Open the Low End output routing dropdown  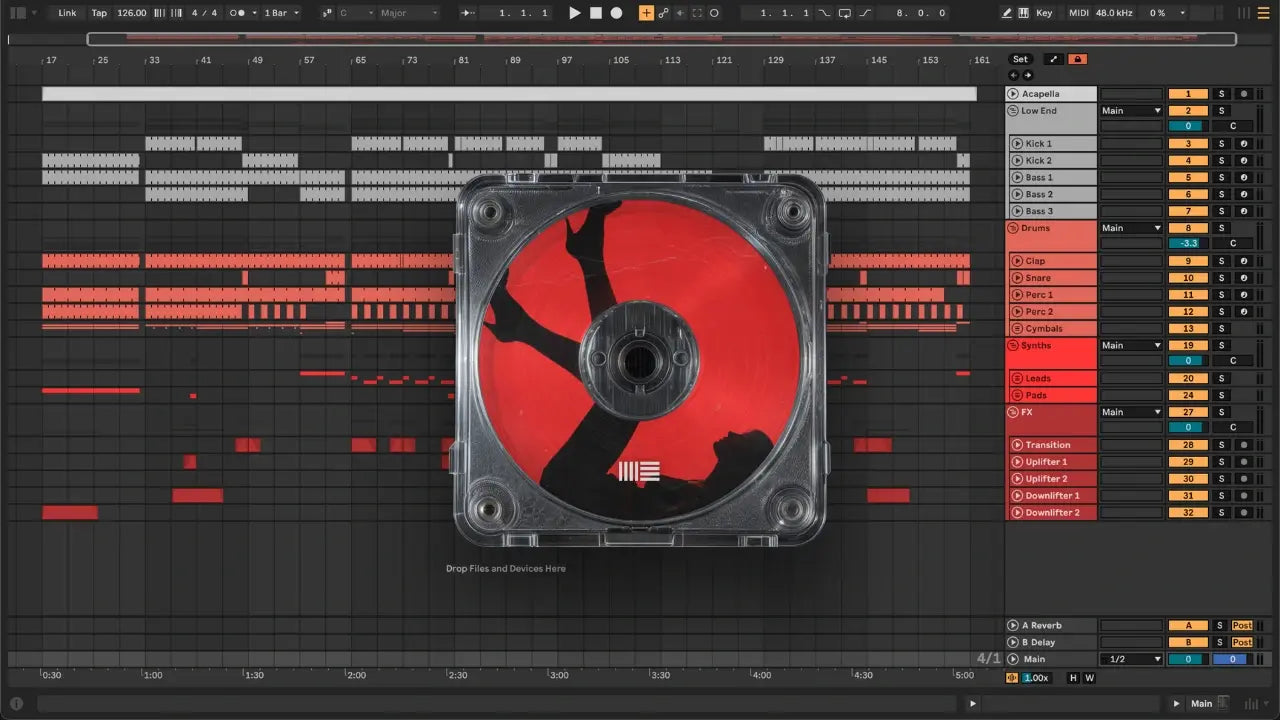(x=1131, y=111)
